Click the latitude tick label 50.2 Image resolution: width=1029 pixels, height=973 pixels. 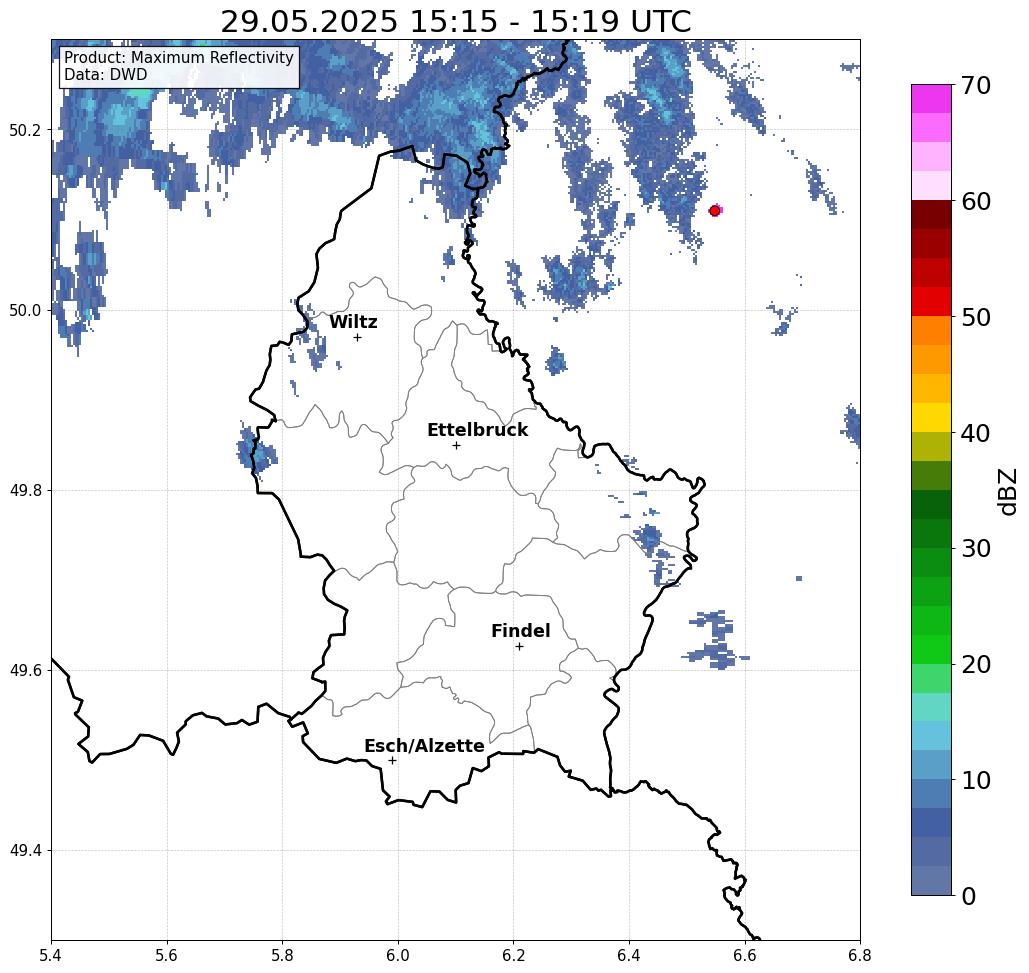[x=25, y=131]
